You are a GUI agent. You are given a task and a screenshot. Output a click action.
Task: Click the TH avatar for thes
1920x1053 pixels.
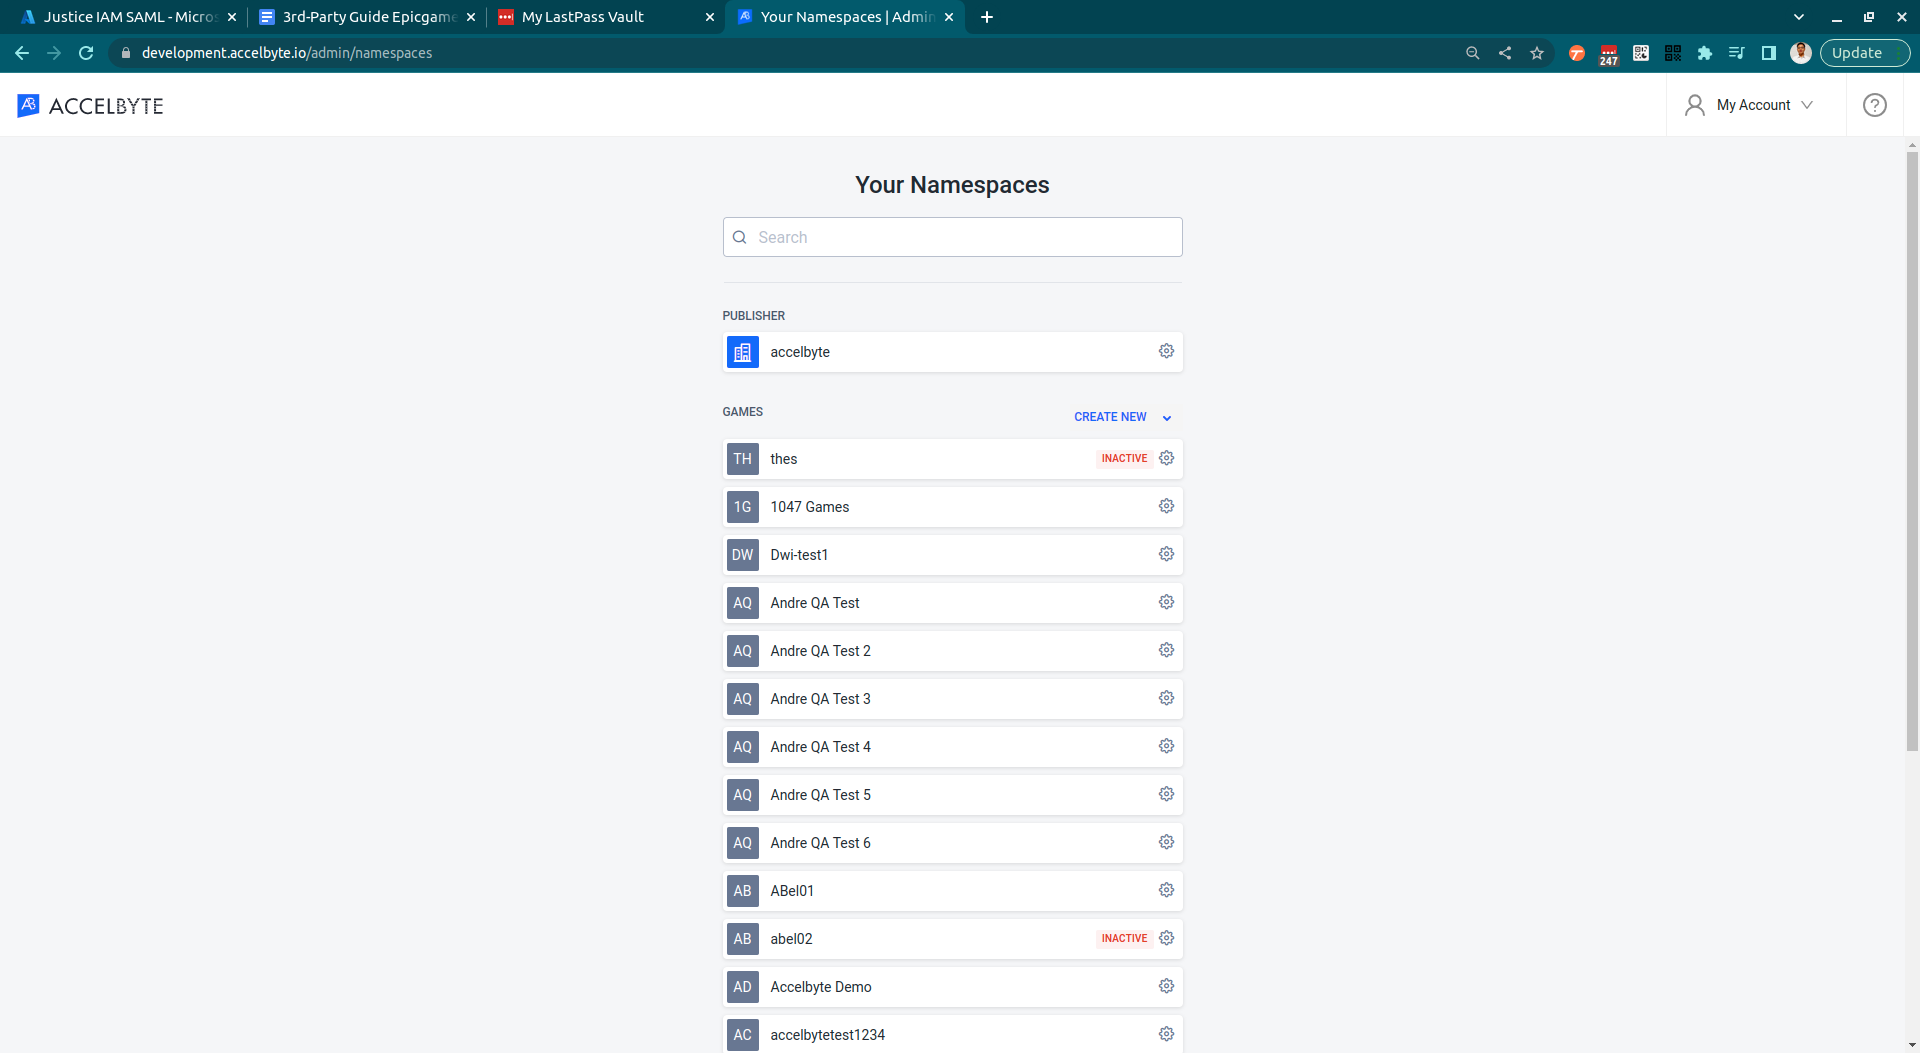tap(742, 459)
